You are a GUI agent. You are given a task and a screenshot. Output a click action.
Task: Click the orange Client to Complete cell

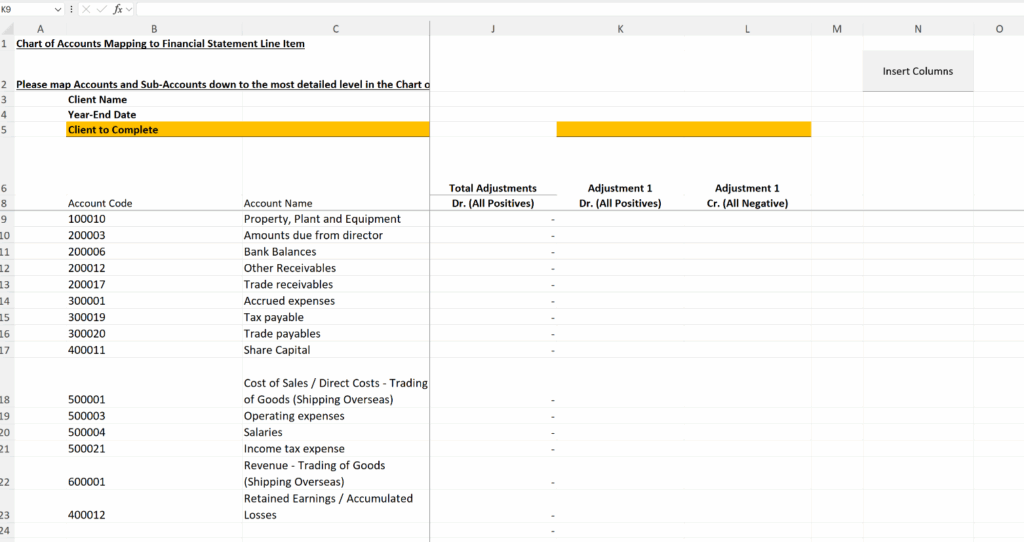(247, 130)
